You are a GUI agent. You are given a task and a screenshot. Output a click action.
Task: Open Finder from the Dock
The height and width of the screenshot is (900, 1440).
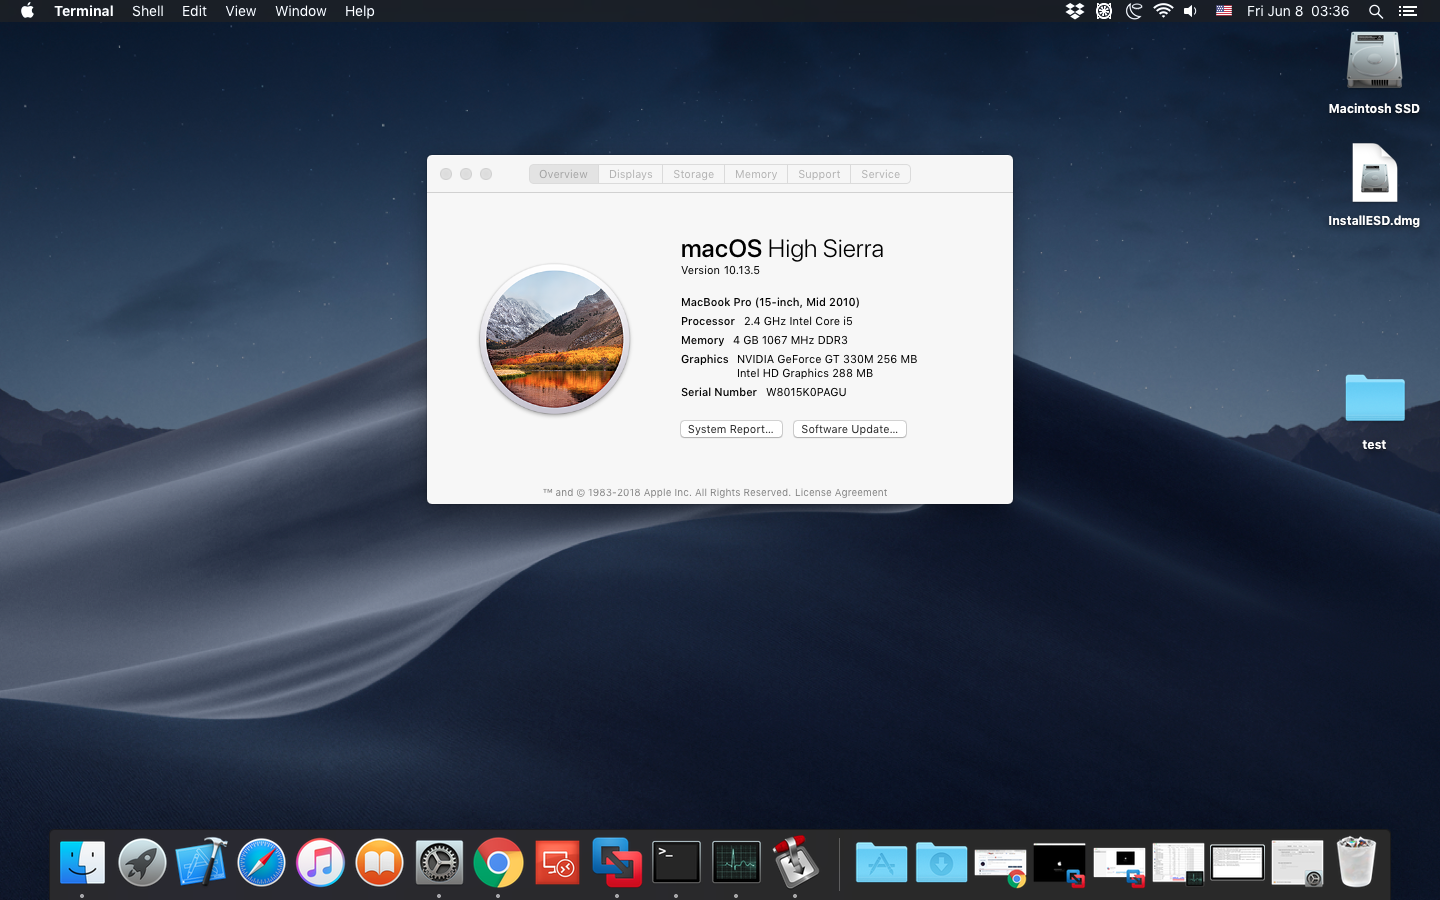pyautogui.click(x=82, y=862)
